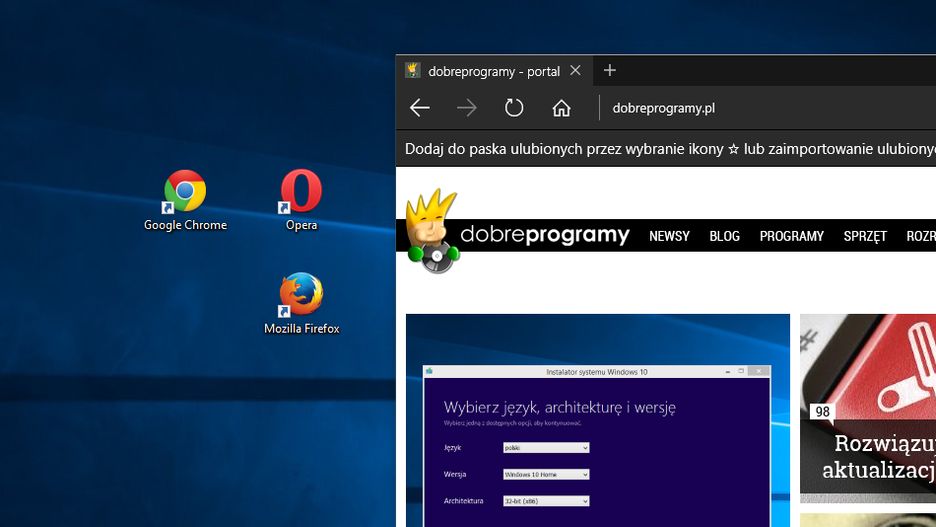
Task: Open the Architektura dropdown
Action: pyautogui.click(x=546, y=501)
